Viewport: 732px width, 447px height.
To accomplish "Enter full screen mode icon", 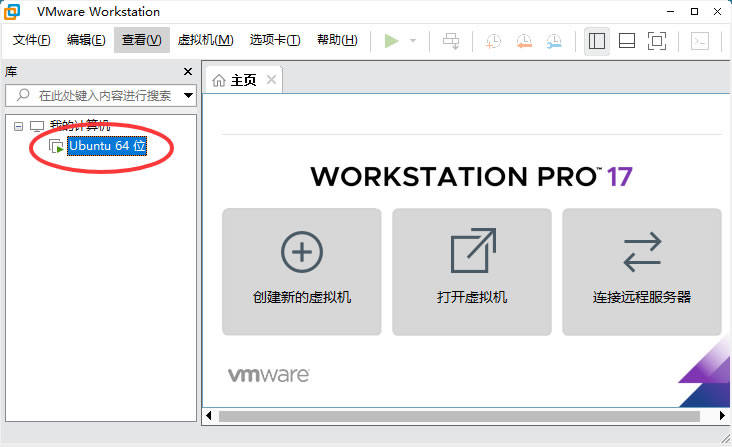I will coord(657,41).
